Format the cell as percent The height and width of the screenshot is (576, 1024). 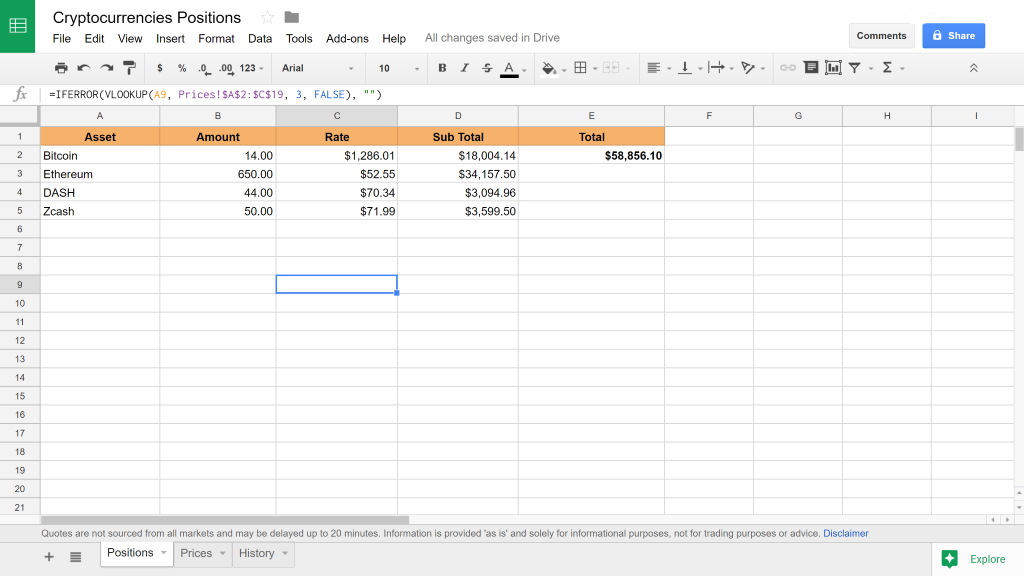point(182,68)
